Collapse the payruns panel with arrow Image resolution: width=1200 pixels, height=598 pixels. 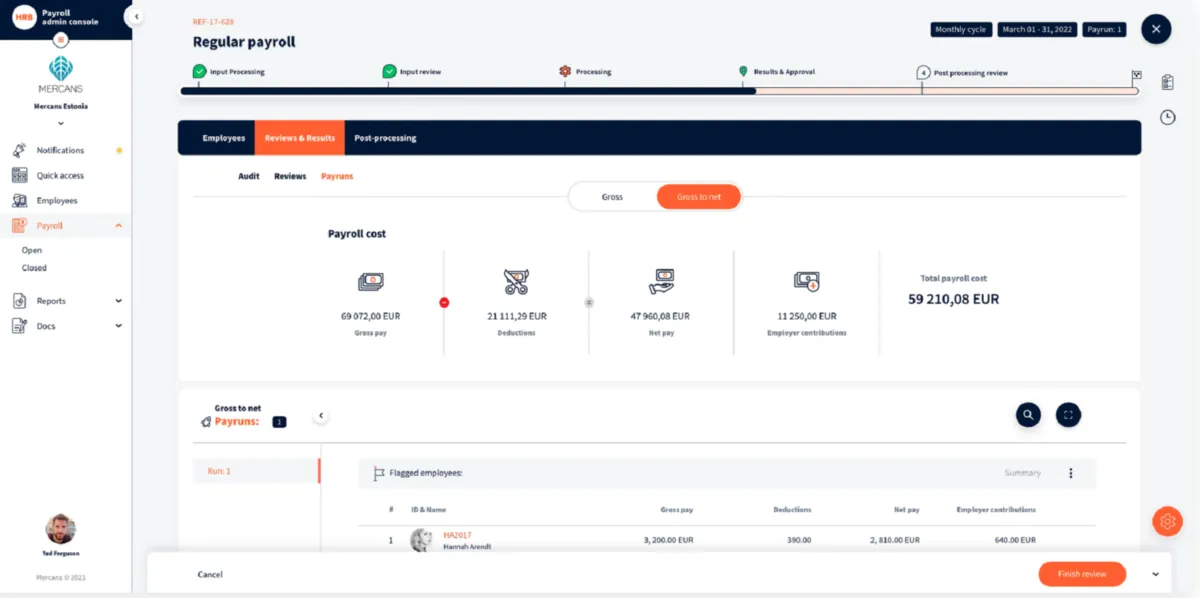(321, 415)
